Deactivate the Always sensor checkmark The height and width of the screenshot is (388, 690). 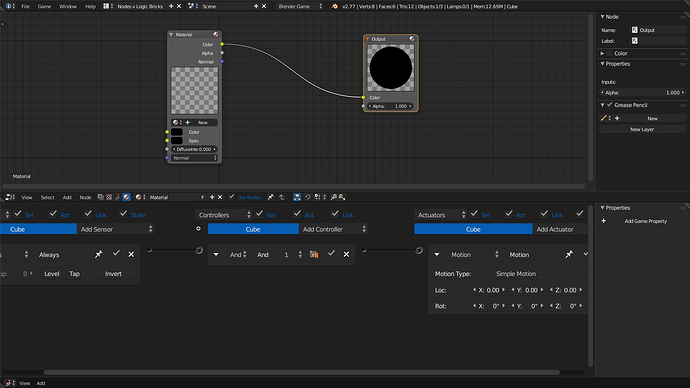click(x=116, y=253)
